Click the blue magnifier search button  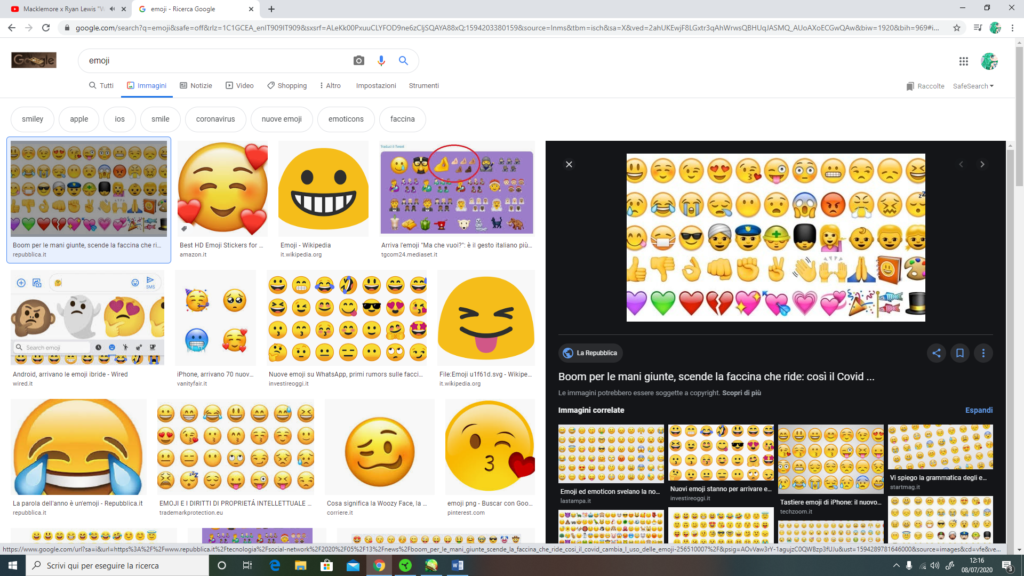point(404,60)
